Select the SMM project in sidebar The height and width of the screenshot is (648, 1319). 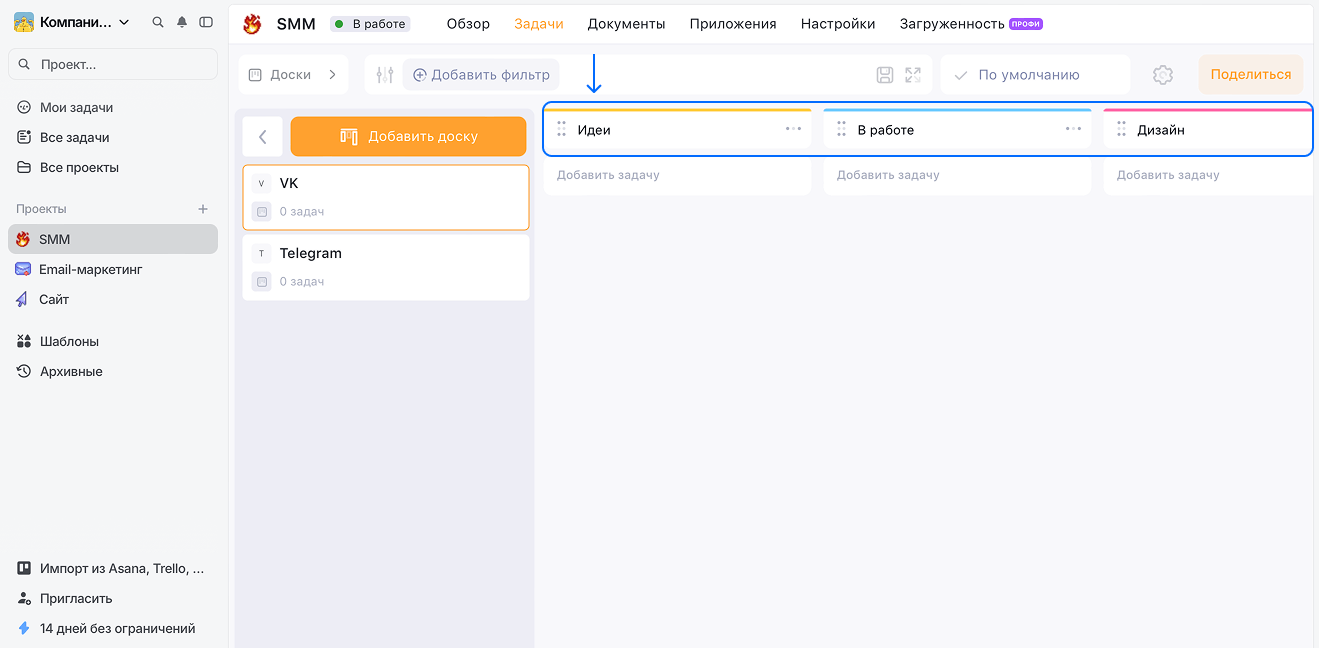(113, 239)
